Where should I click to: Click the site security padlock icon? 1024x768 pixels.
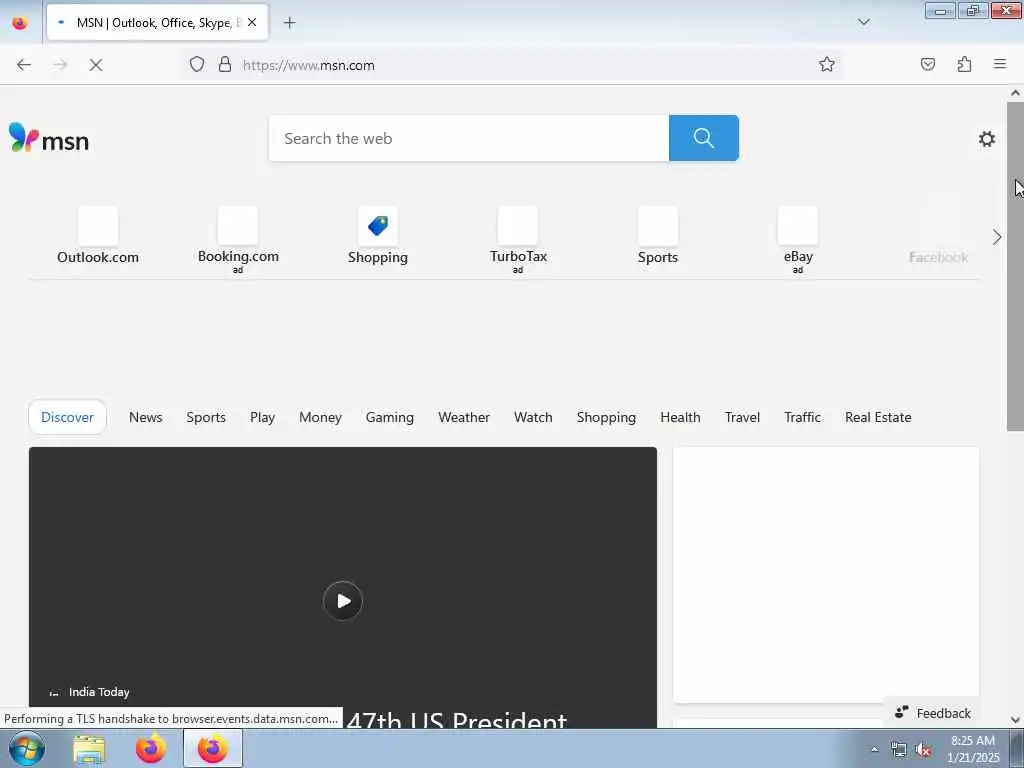[225, 65]
